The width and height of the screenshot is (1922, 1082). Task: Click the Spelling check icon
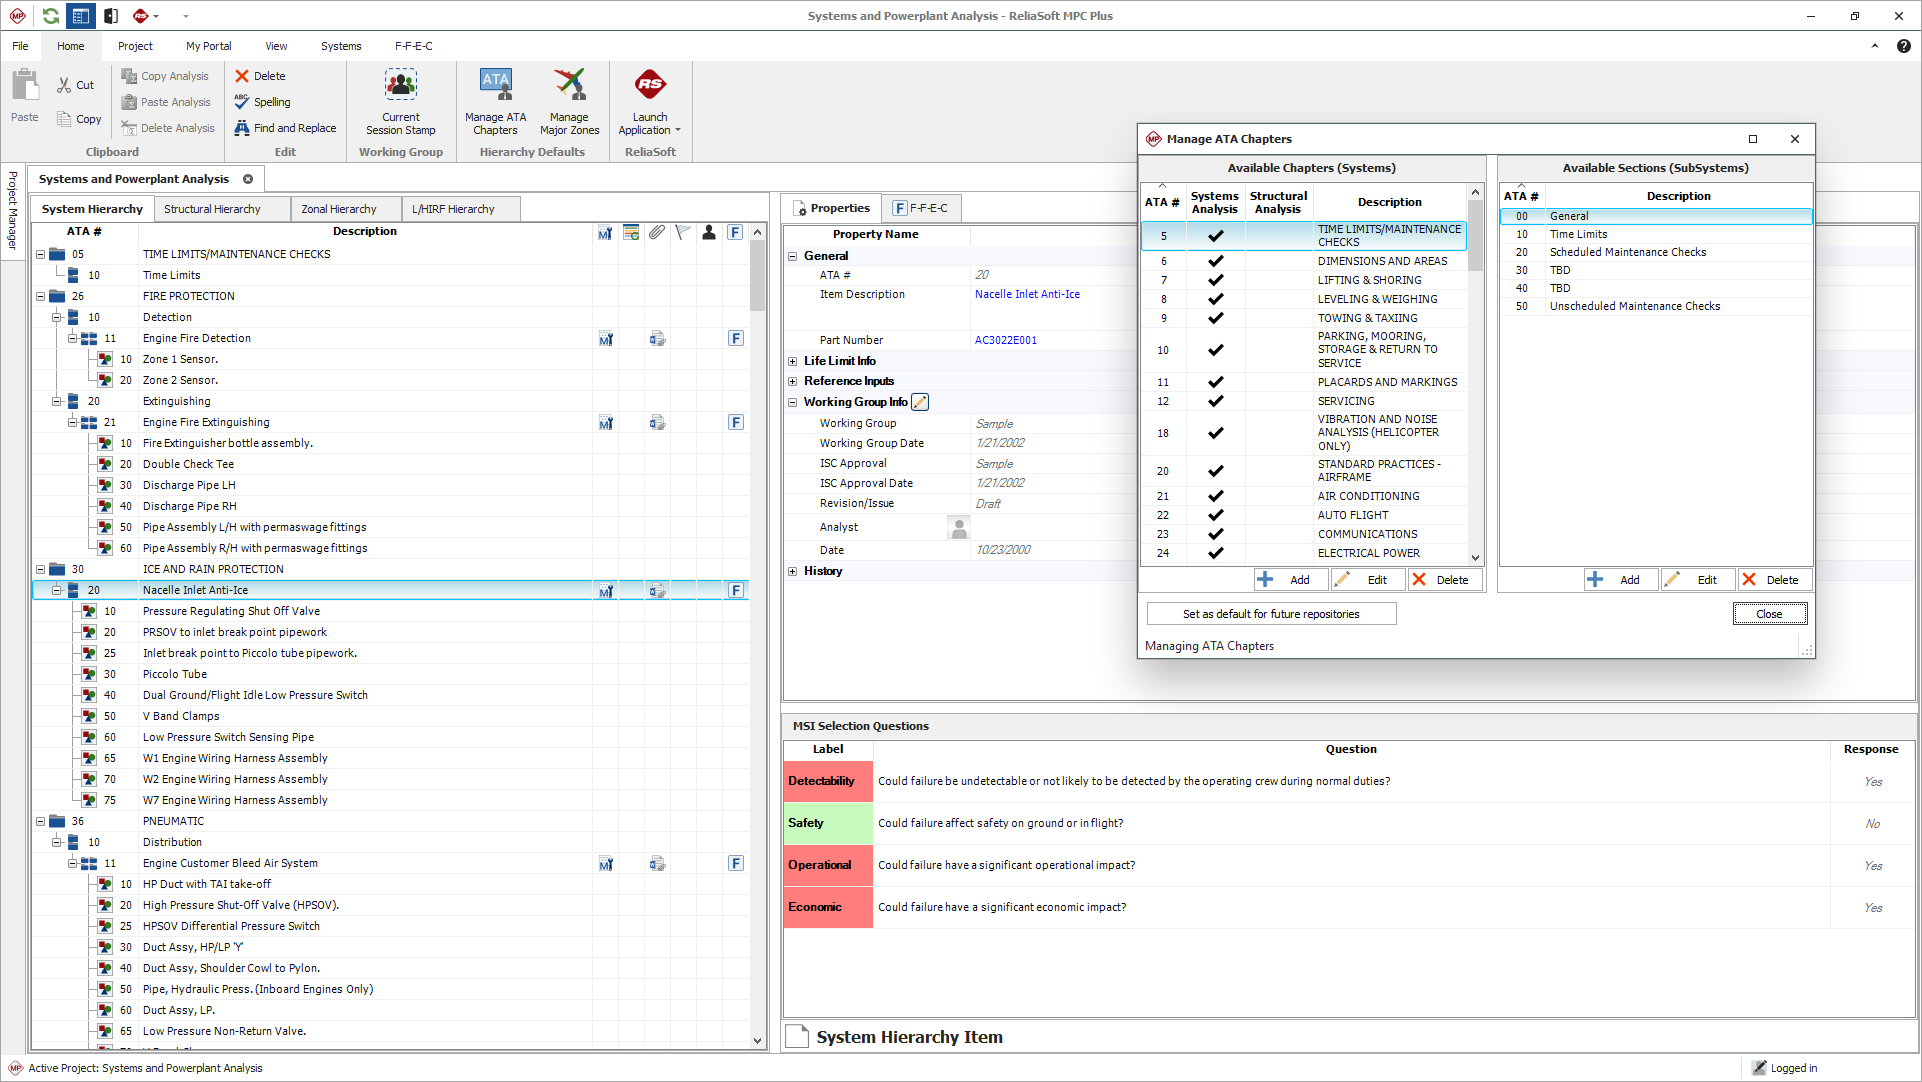pos(242,102)
